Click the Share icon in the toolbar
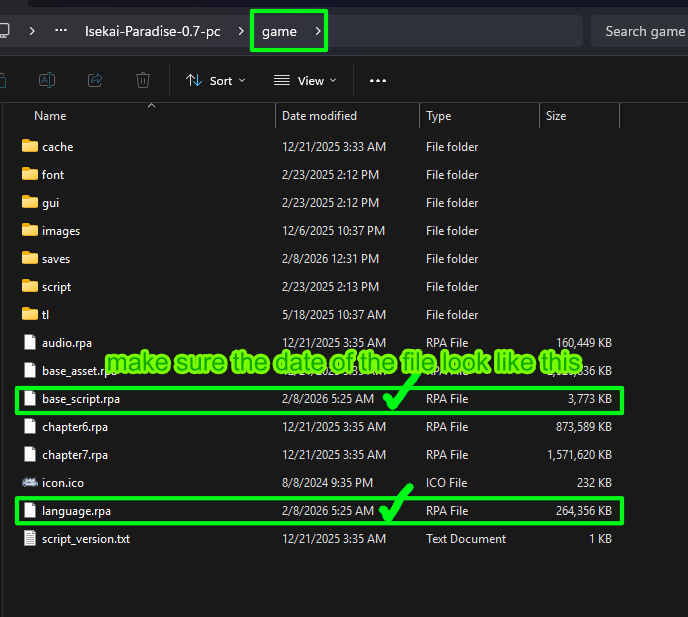This screenshot has height=617, width=688. click(x=95, y=80)
